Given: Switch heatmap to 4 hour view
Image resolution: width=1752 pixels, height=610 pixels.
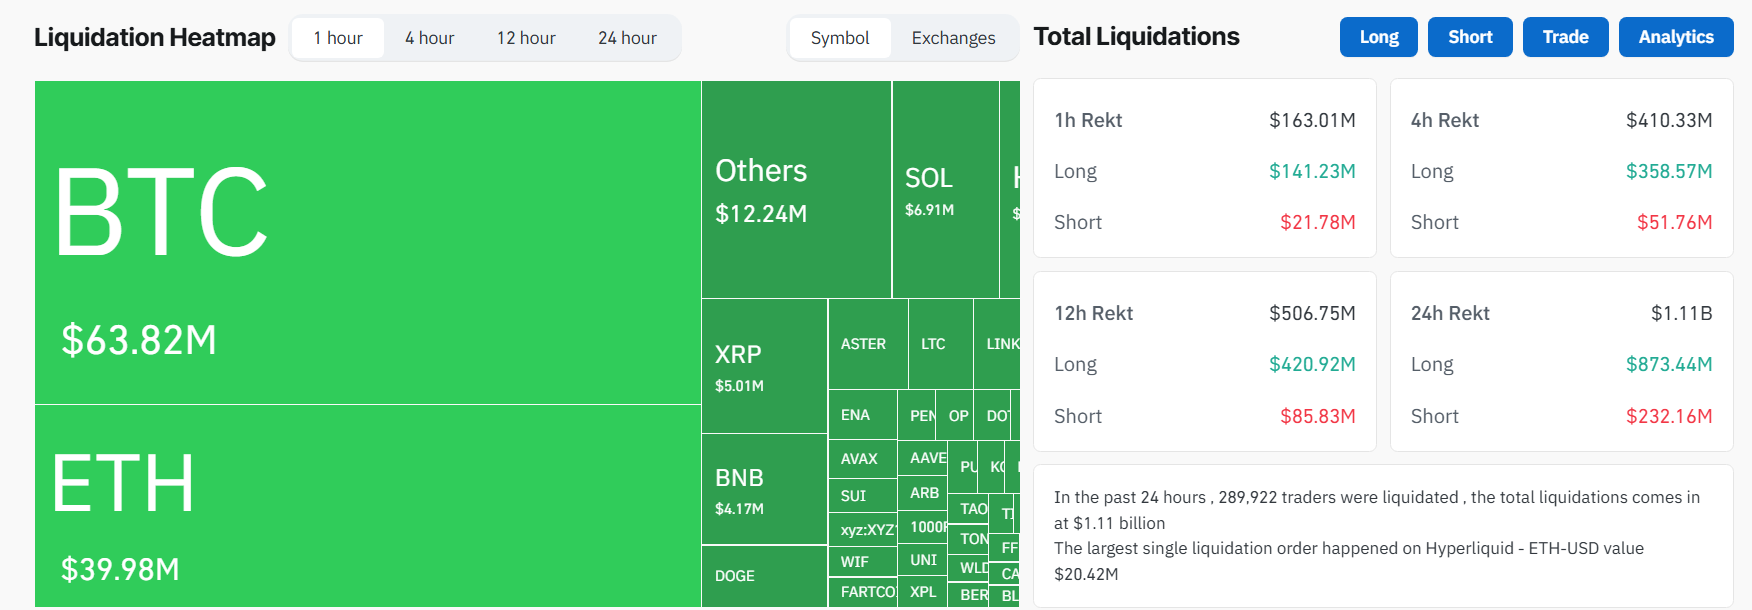Looking at the screenshot, I should [x=429, y=38].
